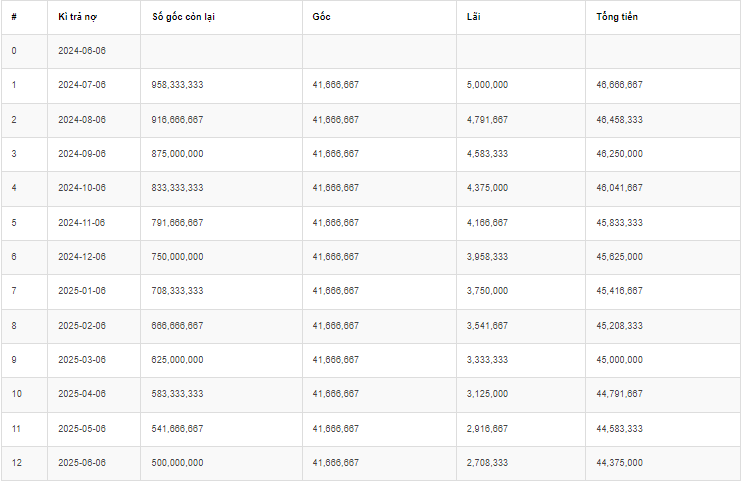741x481 pixels.
Task: Click the "Kì trả nợ" column header
Action: pyautogui.click(x=78, y=18)
